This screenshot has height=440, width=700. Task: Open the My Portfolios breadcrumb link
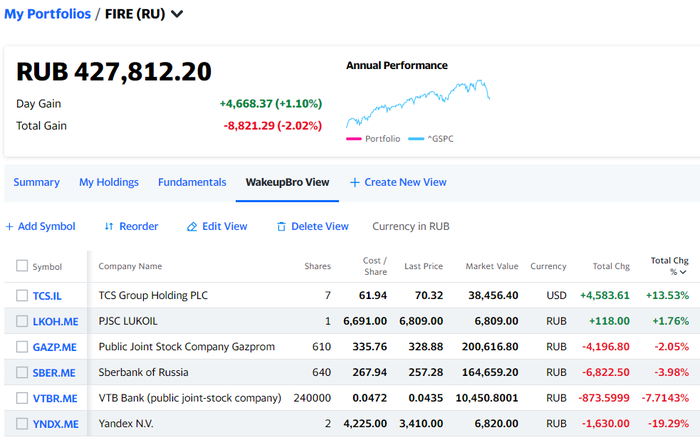tap(46, 15)
